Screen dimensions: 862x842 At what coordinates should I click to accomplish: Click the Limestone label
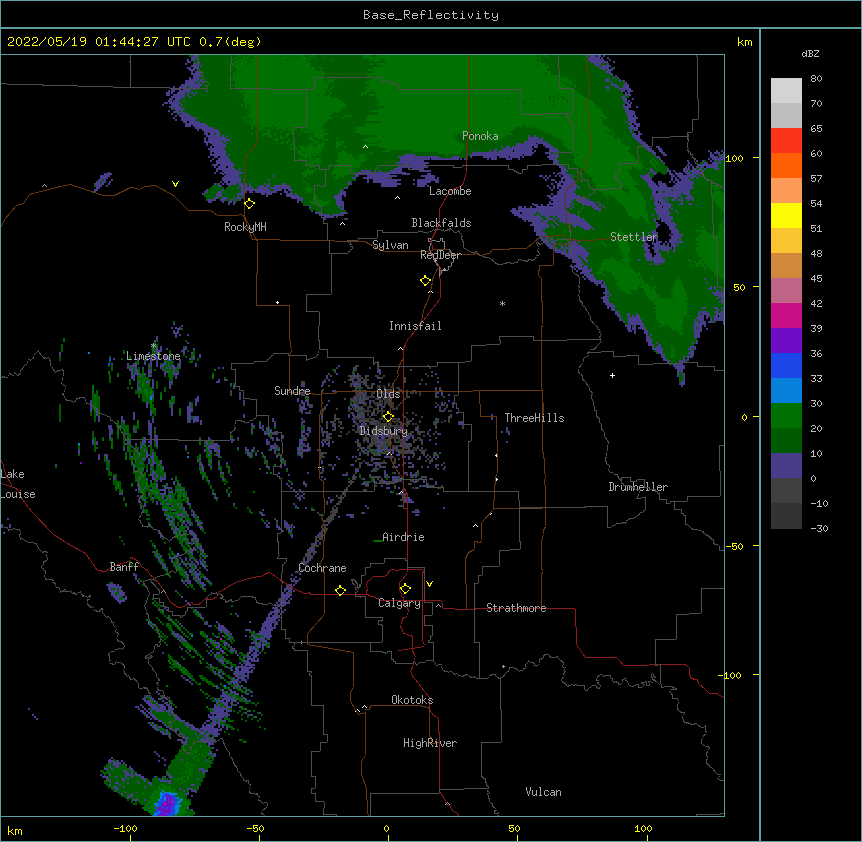coord(153,356)
